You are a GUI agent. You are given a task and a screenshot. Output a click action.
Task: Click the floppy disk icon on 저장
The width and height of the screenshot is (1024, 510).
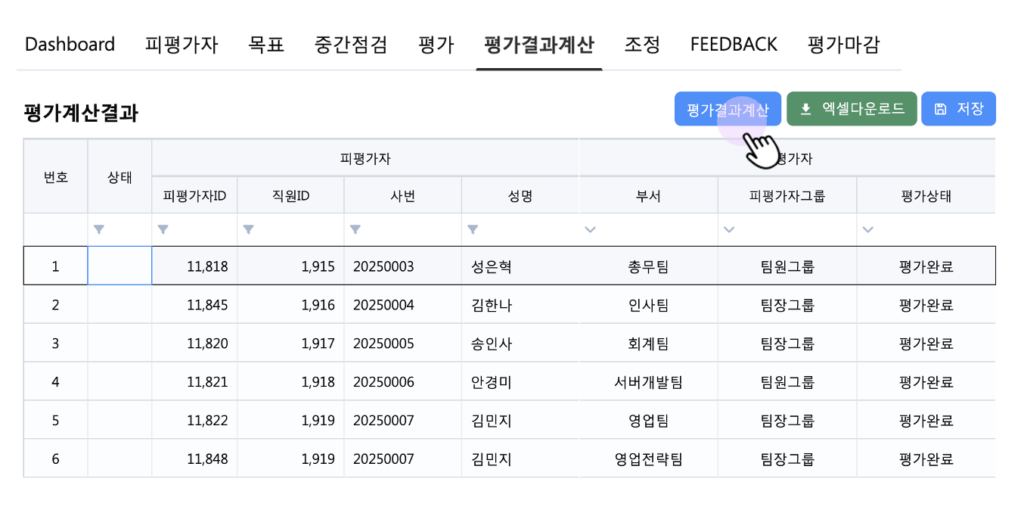(x=940, y=109)
